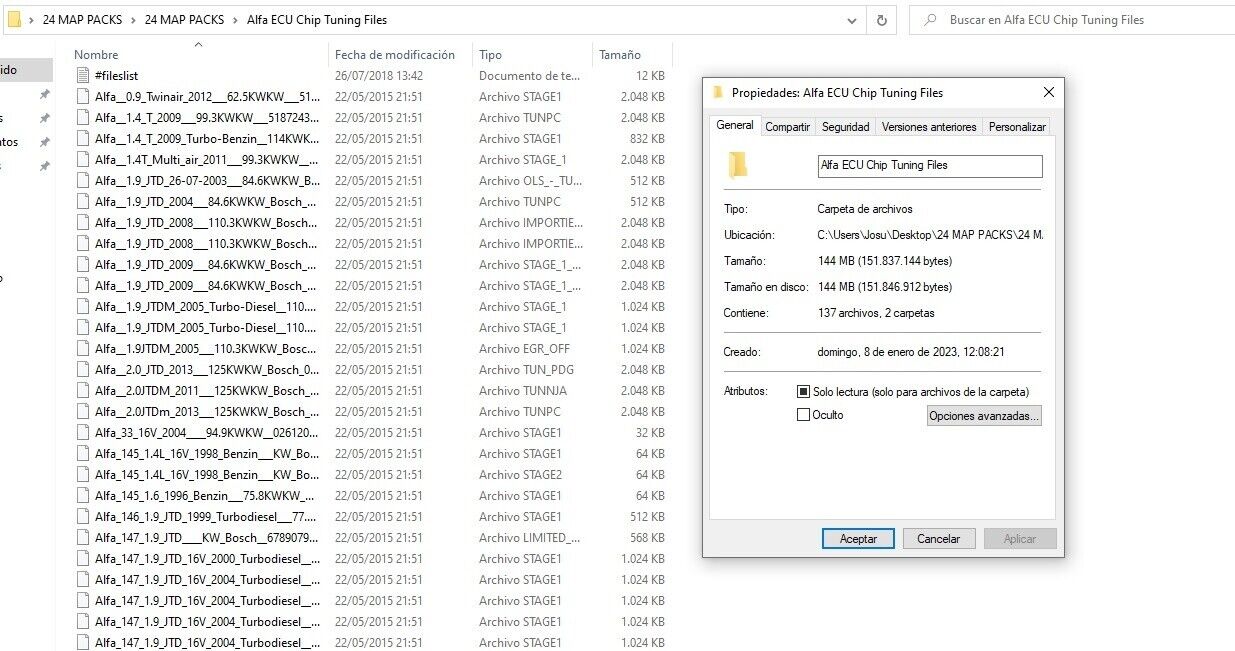Click the file icon of Alfa_145_1.6_1996_Benzin
1235x651 pixels.
click(x=84, y=496)
